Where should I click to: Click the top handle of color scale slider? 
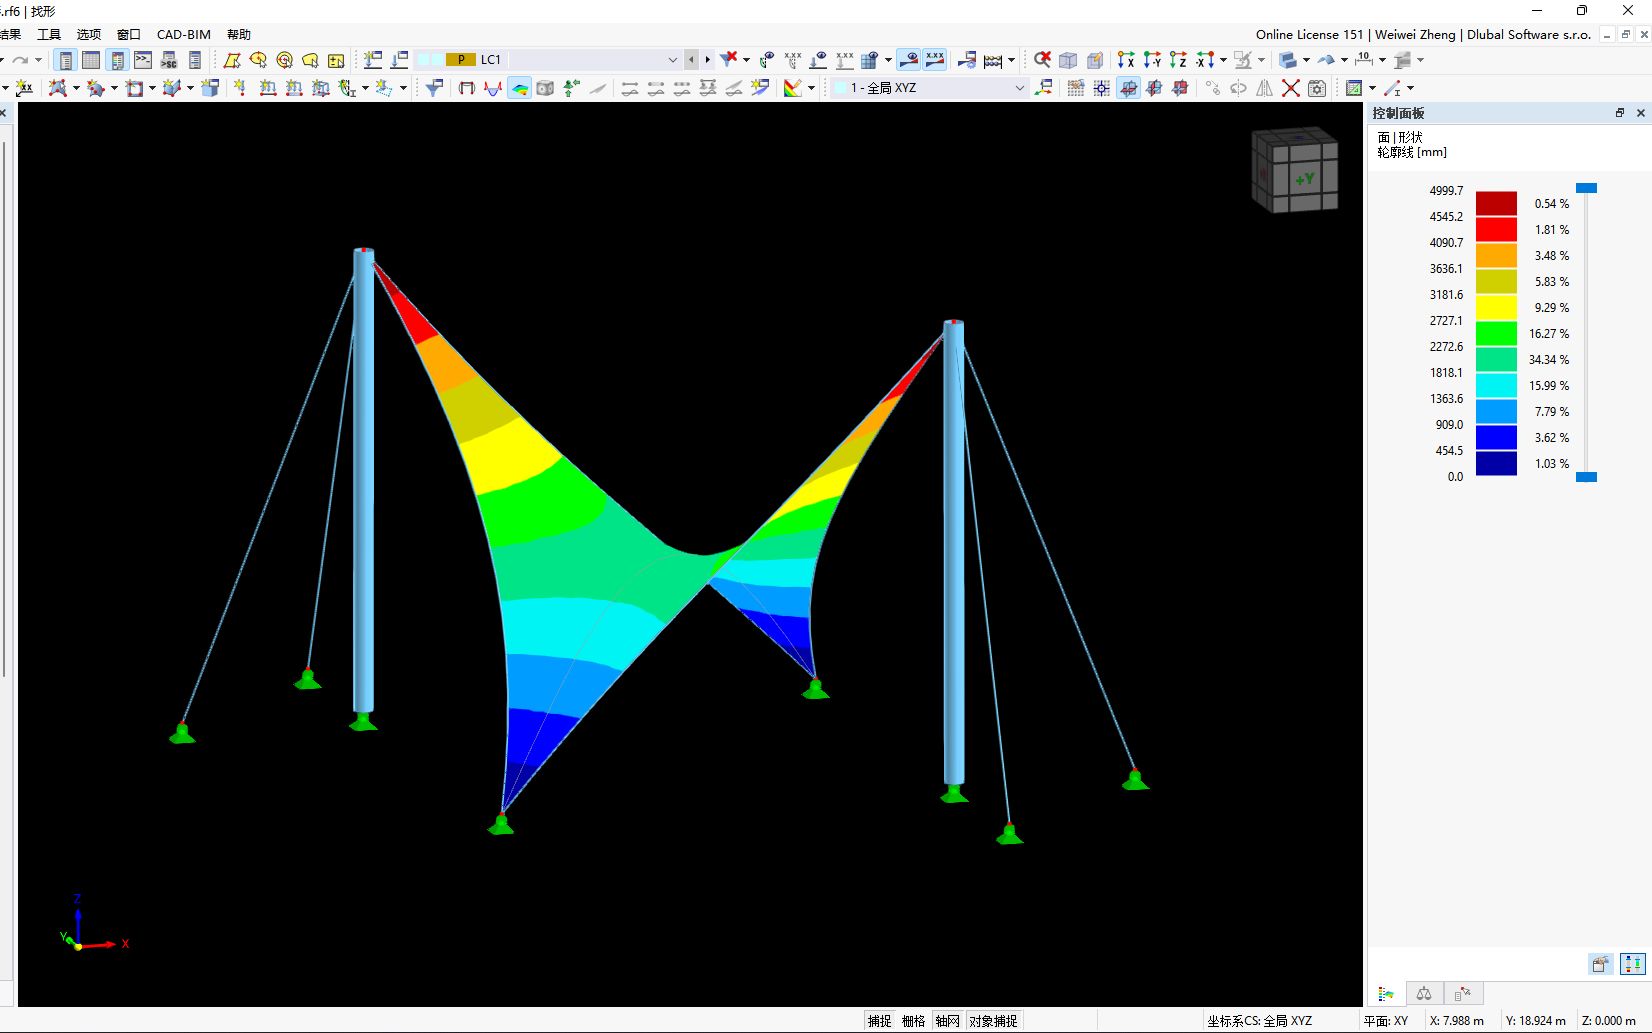[1586, 188]
